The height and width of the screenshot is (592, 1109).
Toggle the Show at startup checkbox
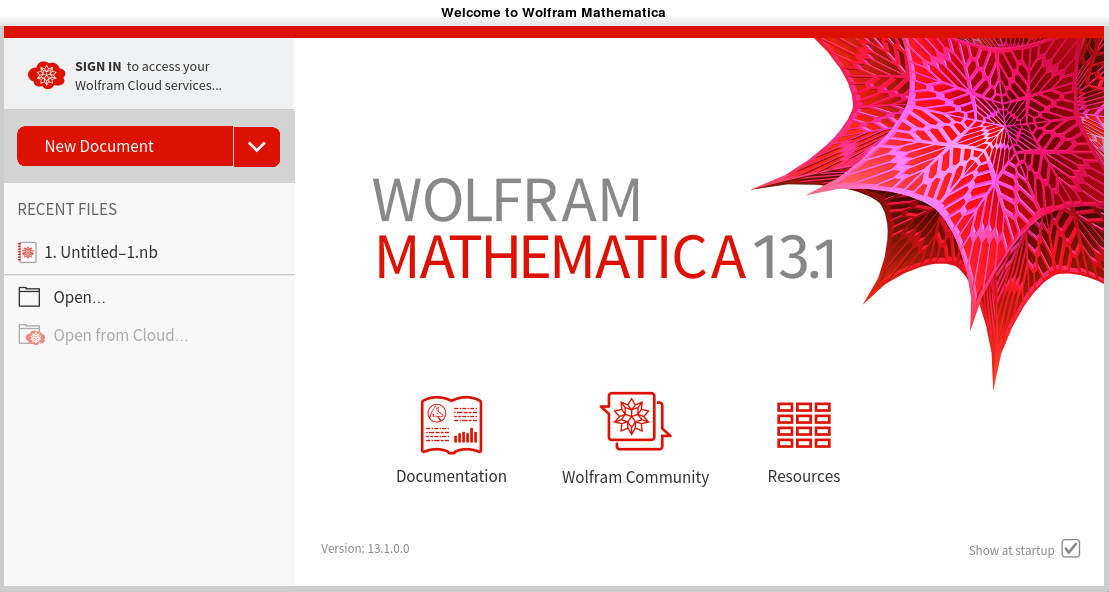(x=1071, y=548)
